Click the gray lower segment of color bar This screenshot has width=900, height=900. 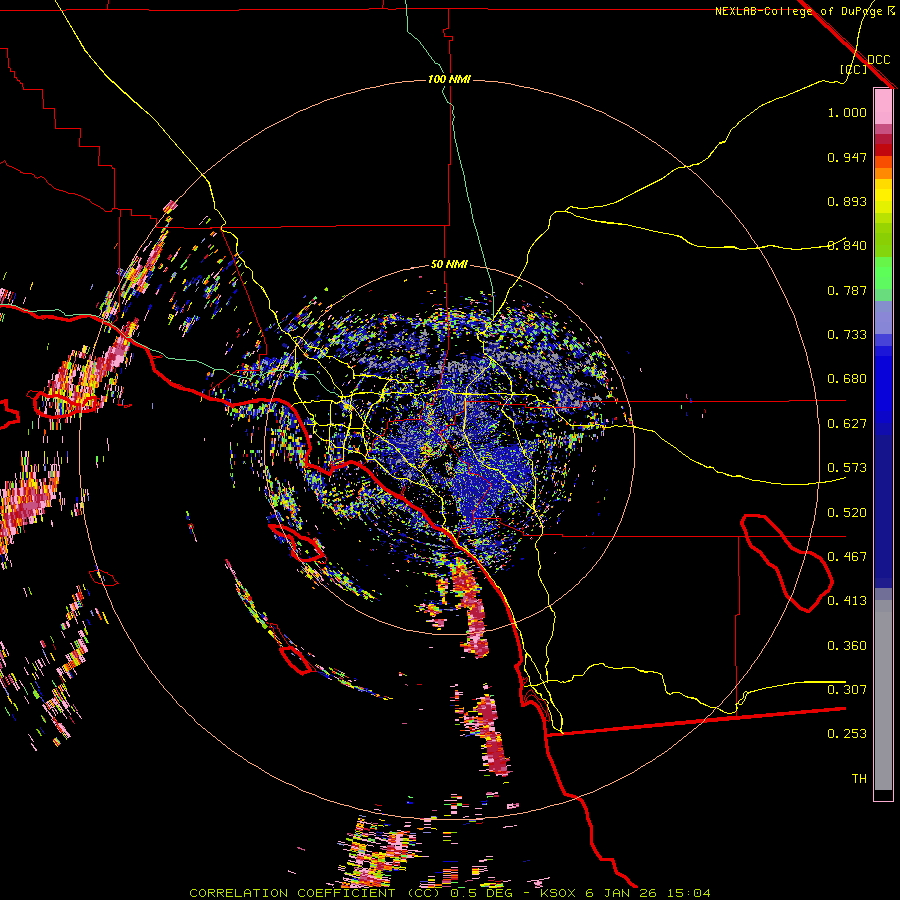point(883,695)
